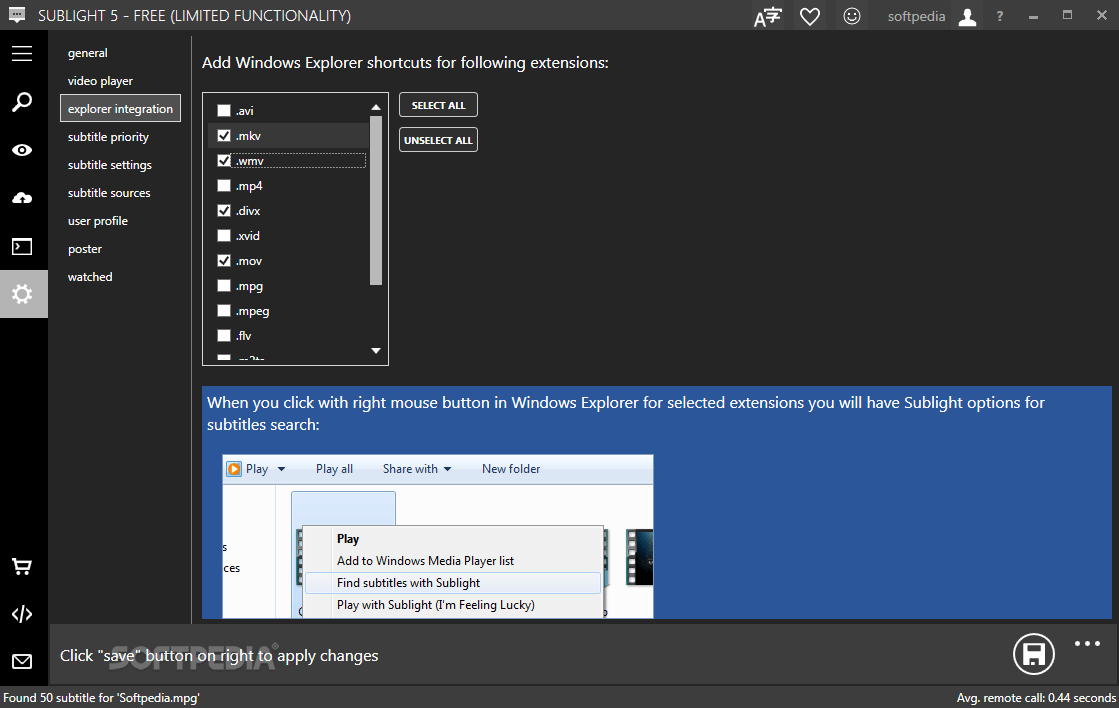
Task: Select the settings gear icon
Action: tap(22, 294)
